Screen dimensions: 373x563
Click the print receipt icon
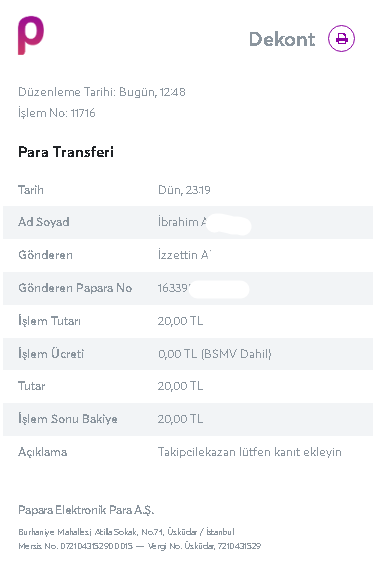click(x=341, y=38)
